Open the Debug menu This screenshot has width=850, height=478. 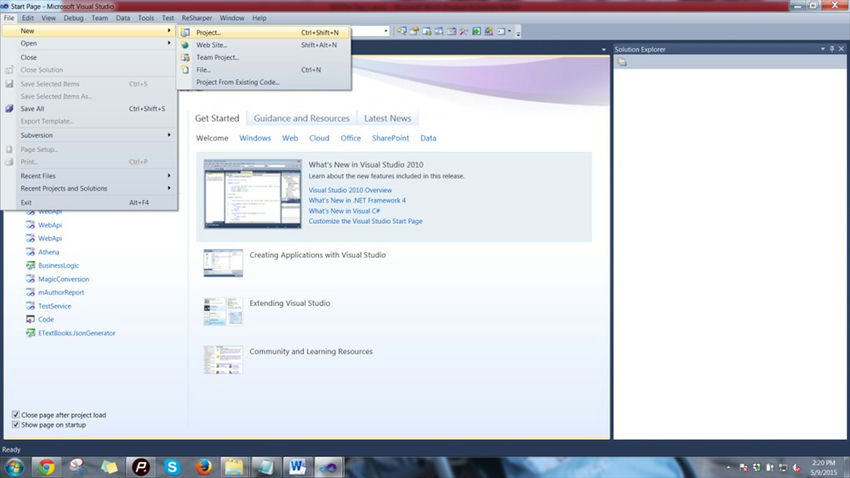tap(73, 18)
